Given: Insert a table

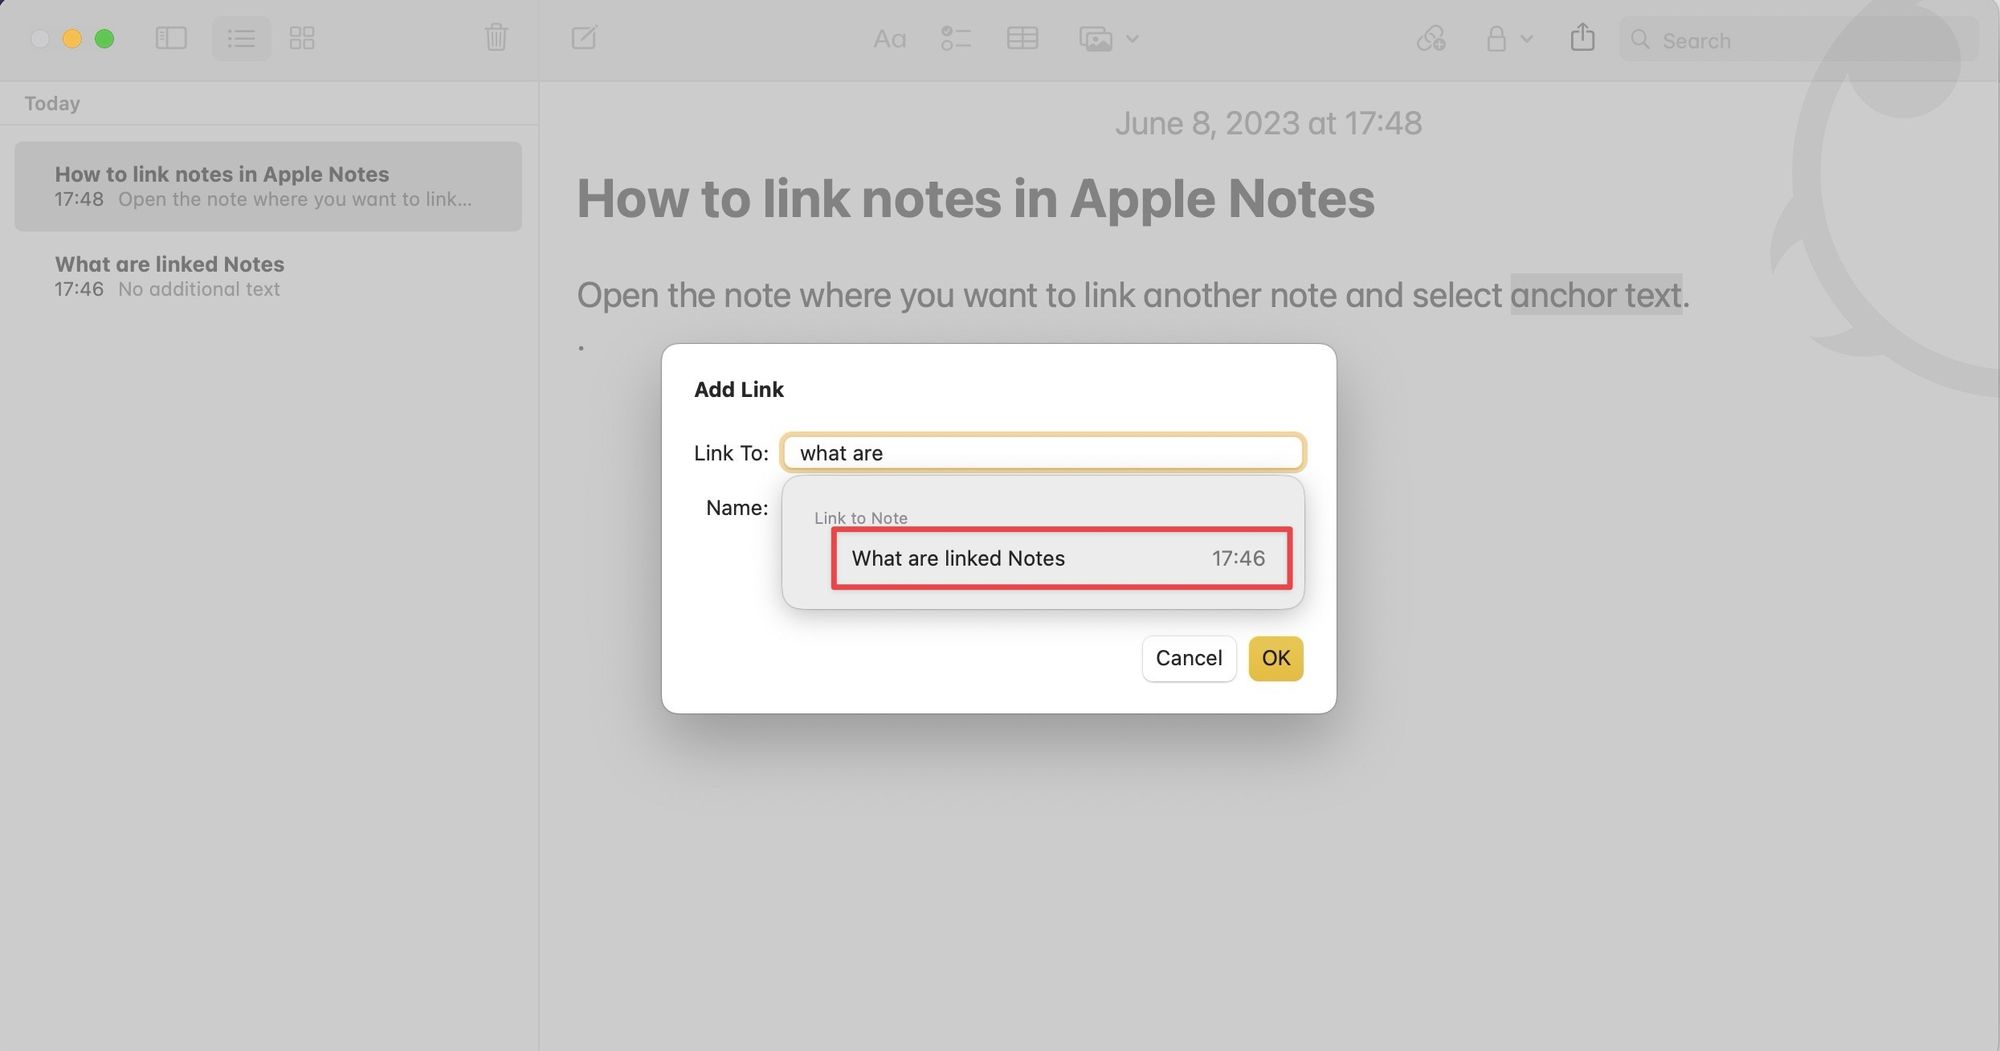Looking at the screenshot, I should point(1022,38).
